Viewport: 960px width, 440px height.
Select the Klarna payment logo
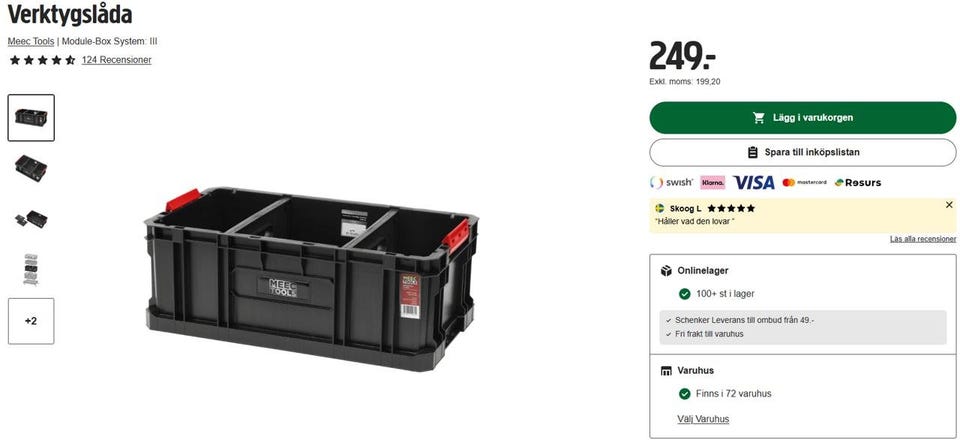pyautogui.click(x=713, y=182)
